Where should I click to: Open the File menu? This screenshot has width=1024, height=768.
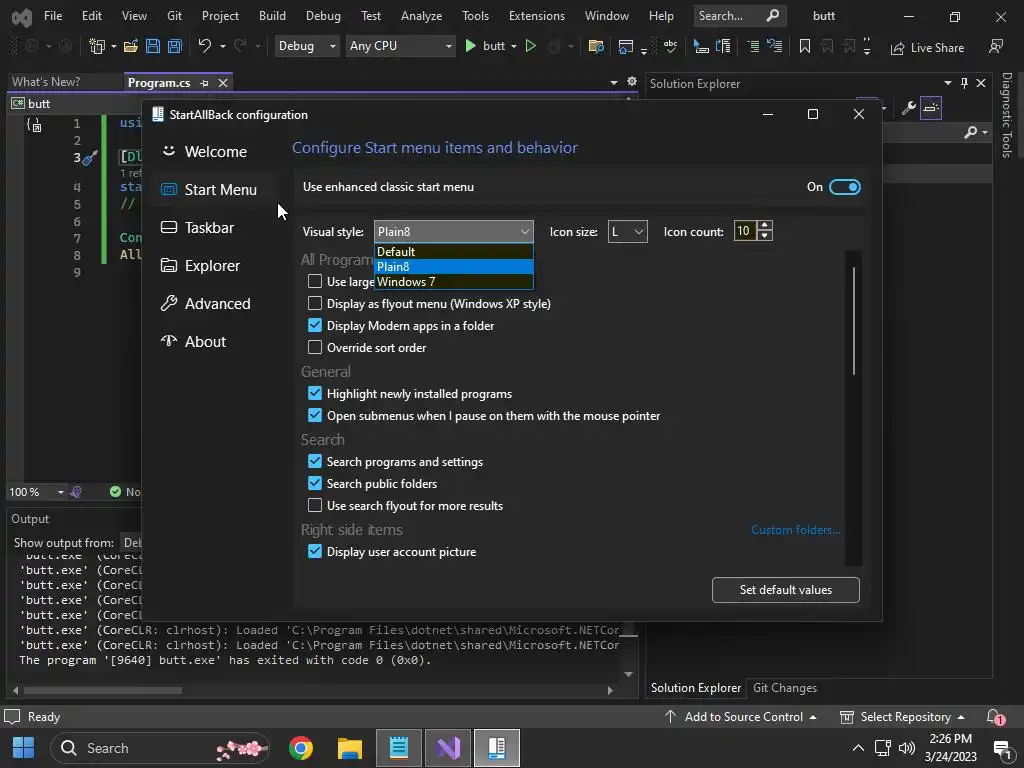click(x=53, y=16)
